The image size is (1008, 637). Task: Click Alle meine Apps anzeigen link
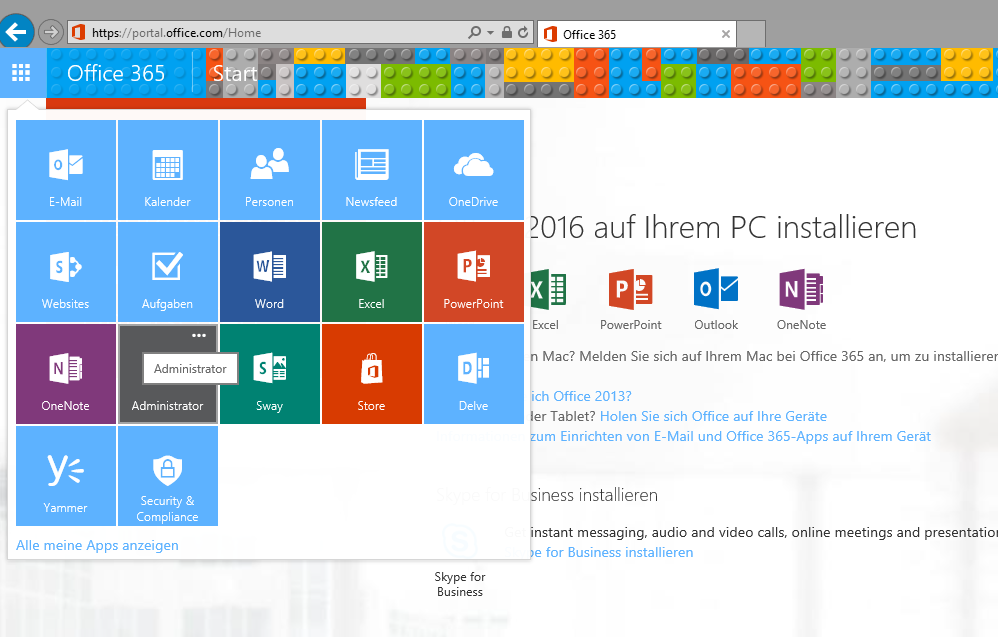coord(97,545)
